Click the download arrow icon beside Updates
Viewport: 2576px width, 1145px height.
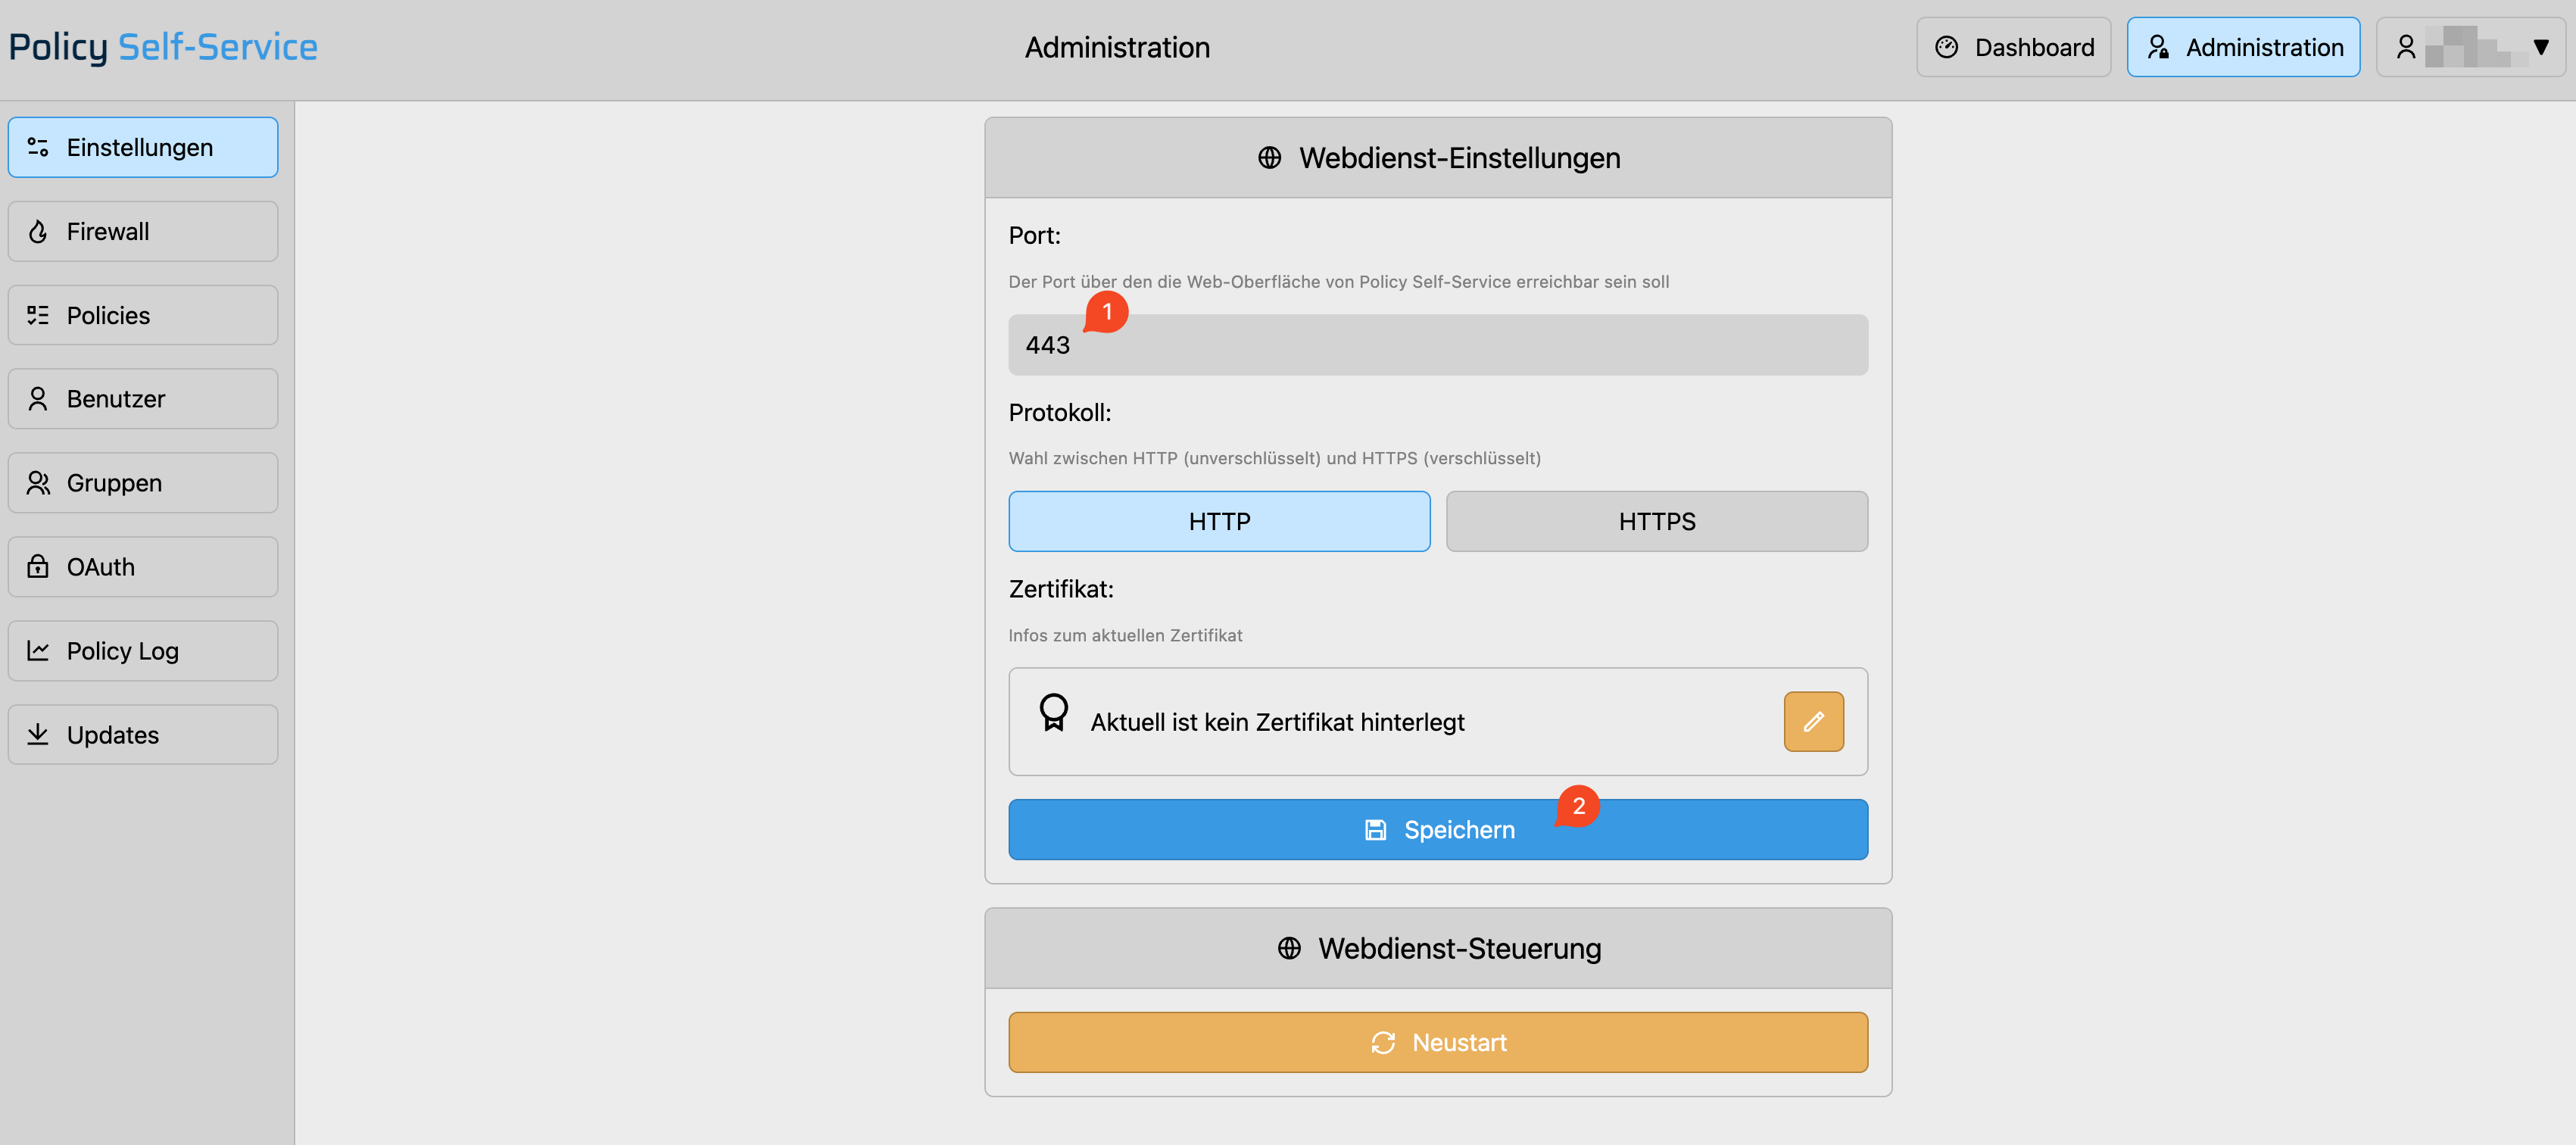38,734
